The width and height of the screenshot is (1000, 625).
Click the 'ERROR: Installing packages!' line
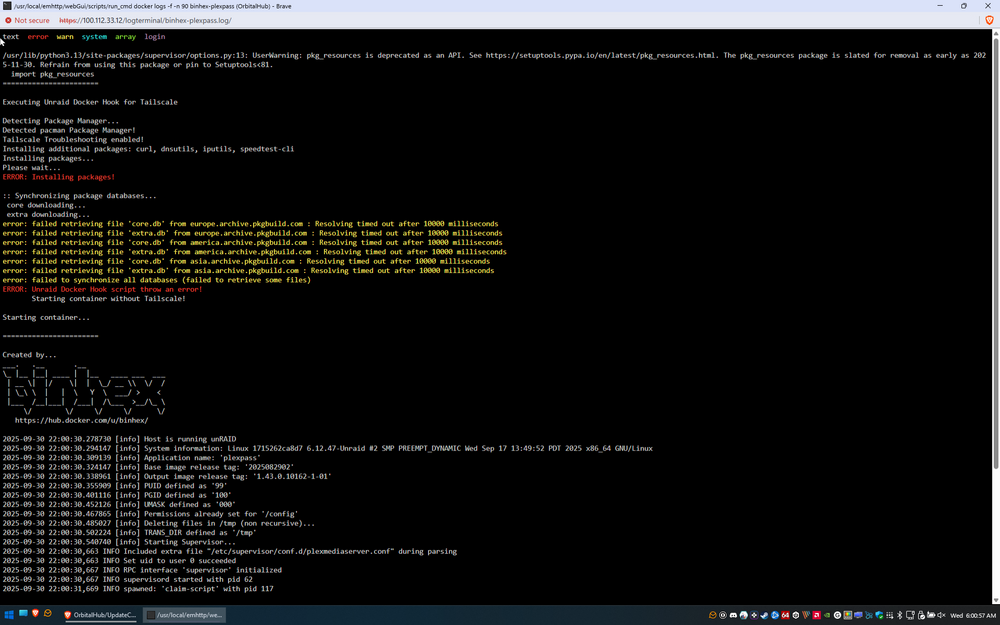click(x=59, y=177)
